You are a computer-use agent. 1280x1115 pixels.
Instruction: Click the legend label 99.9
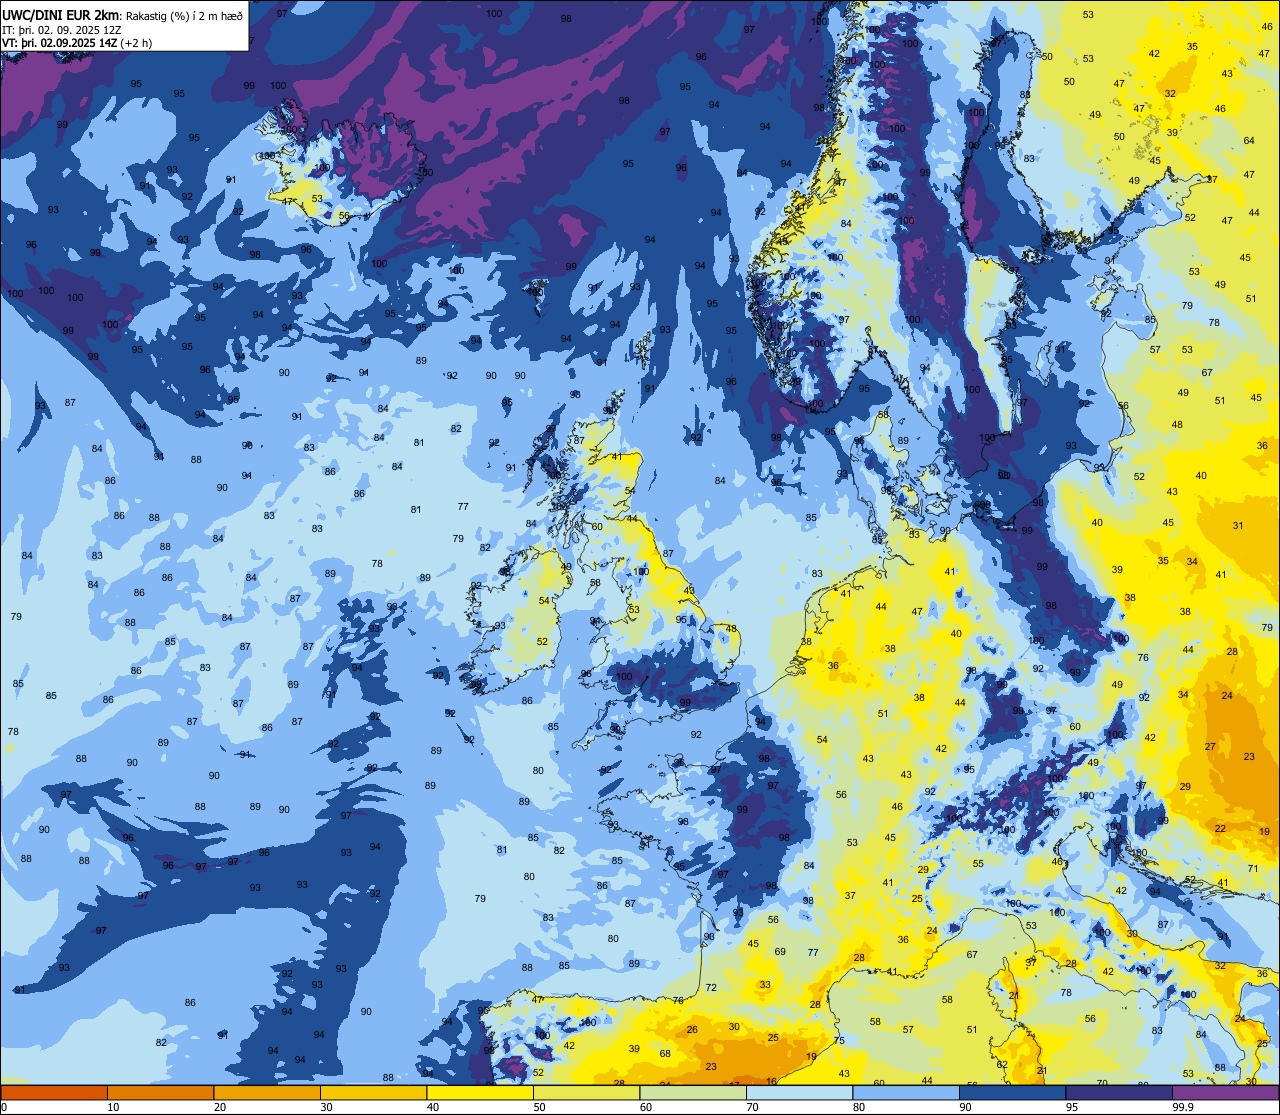click(1184, 1107)
